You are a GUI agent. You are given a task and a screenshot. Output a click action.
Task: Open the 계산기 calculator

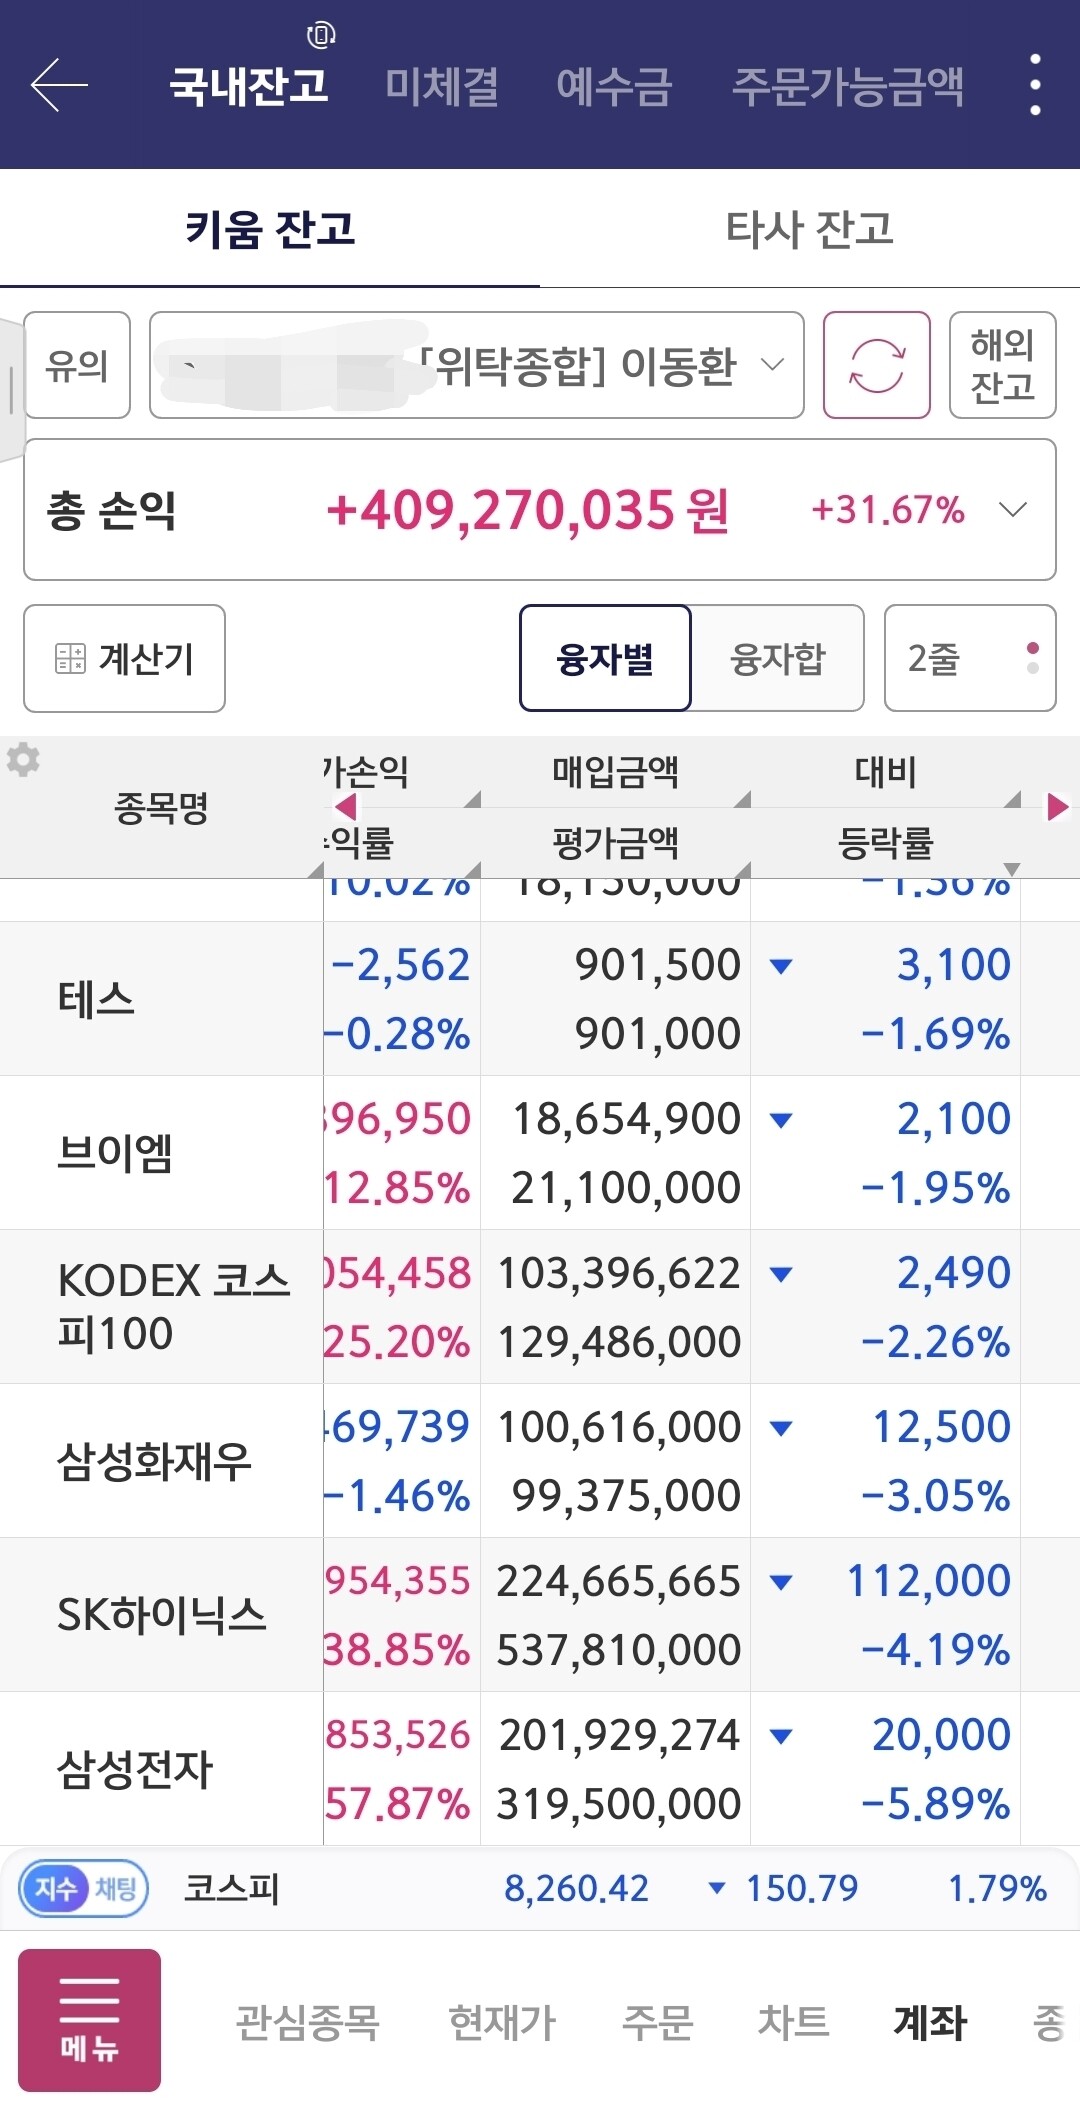(124, 658)
